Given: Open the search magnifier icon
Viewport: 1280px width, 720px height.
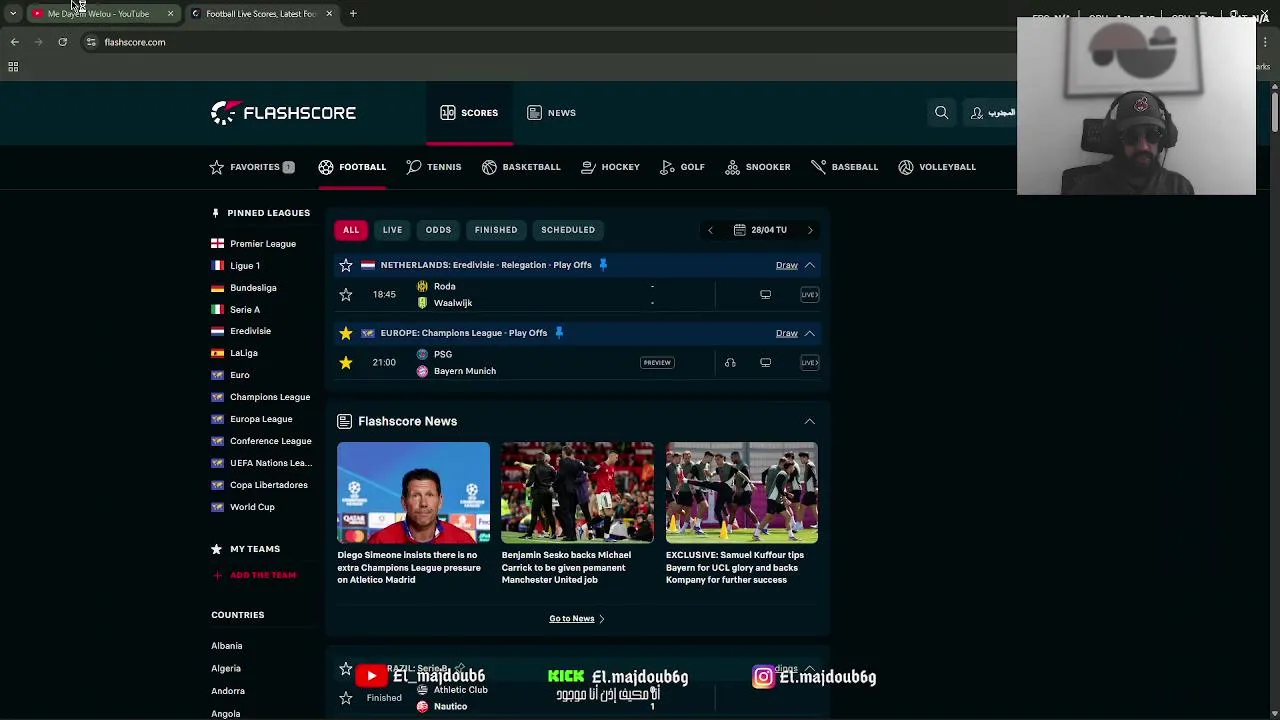Looking at the screenshot, I should click(941, 113).
